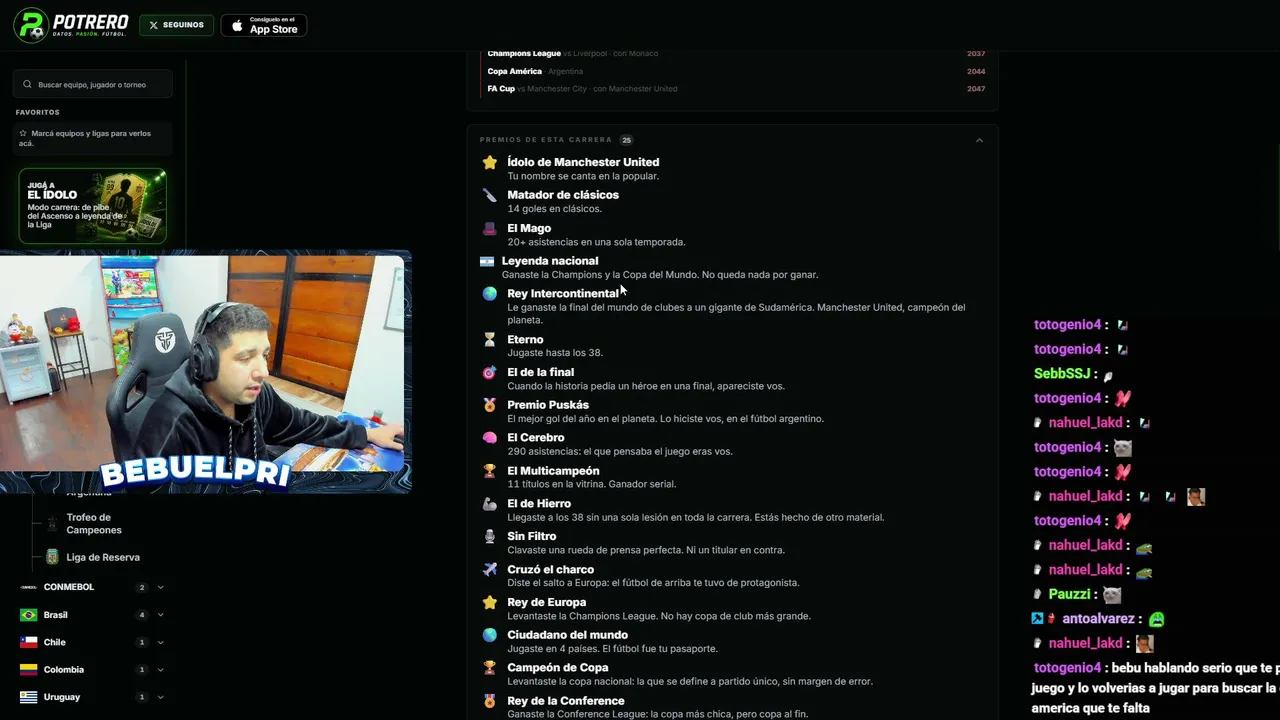Click the target icon for El de la final
Screen dimensions: 1280x720
(489, 372)
